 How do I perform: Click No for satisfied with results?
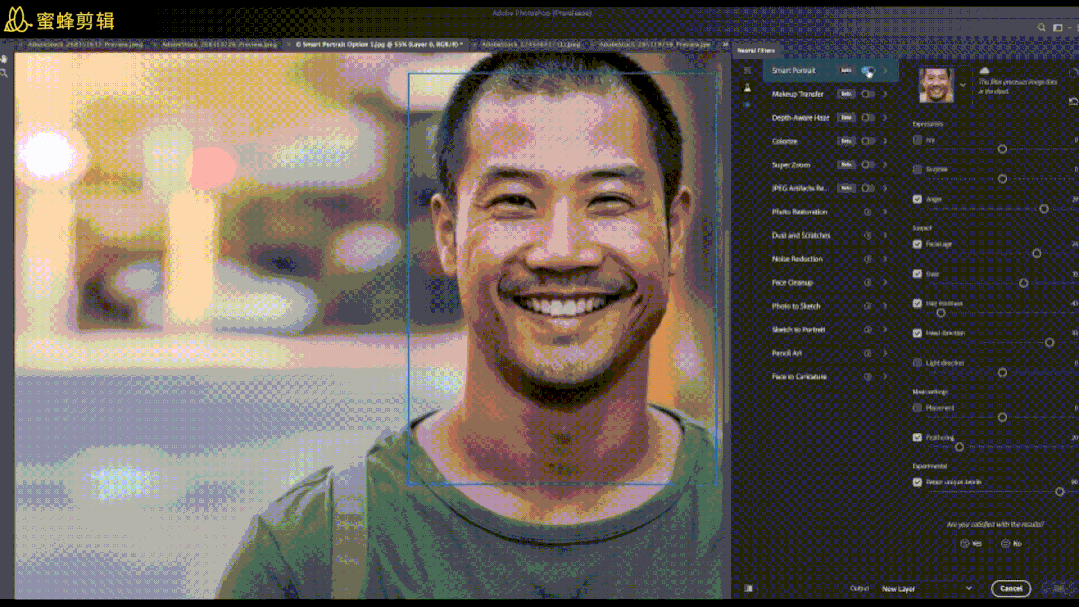coord(1012,544)
